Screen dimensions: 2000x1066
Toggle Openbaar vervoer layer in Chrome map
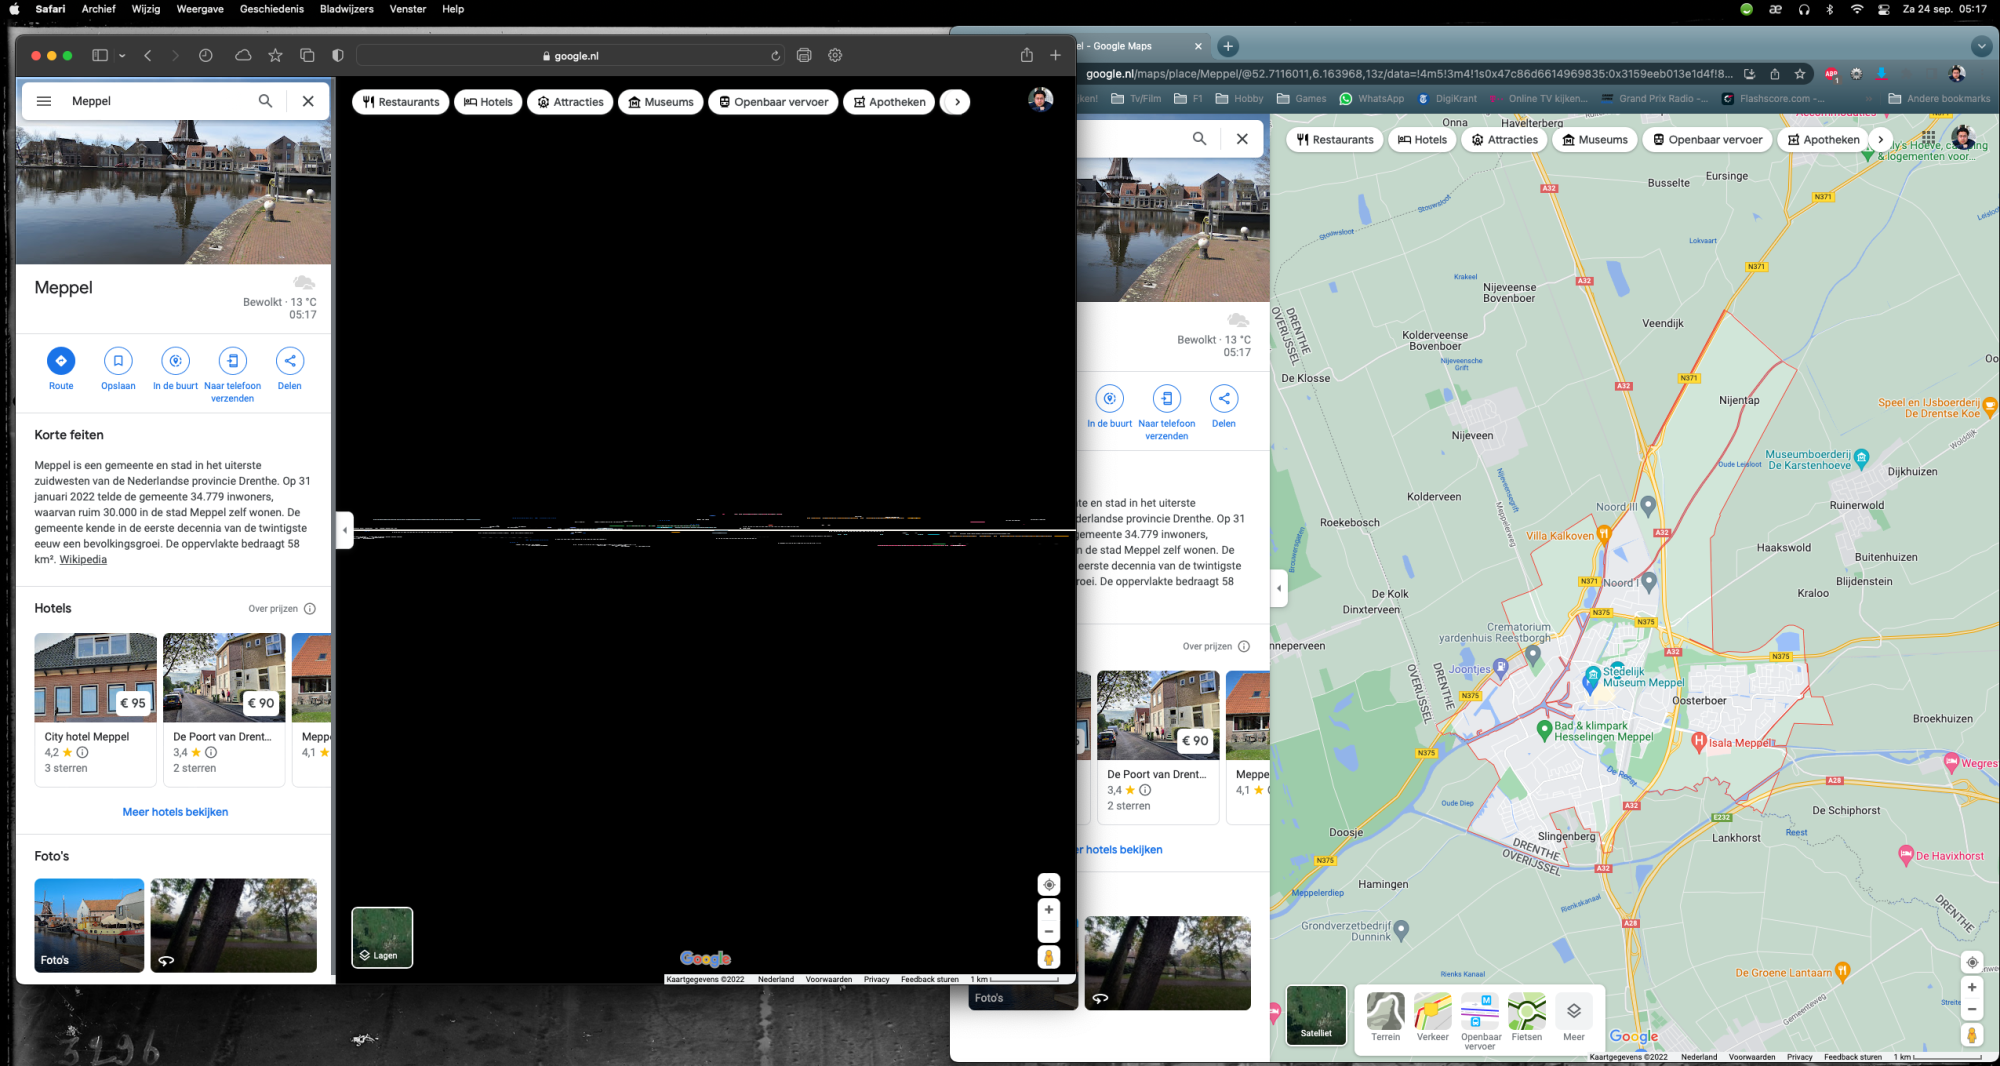tap(1480, 1021)
